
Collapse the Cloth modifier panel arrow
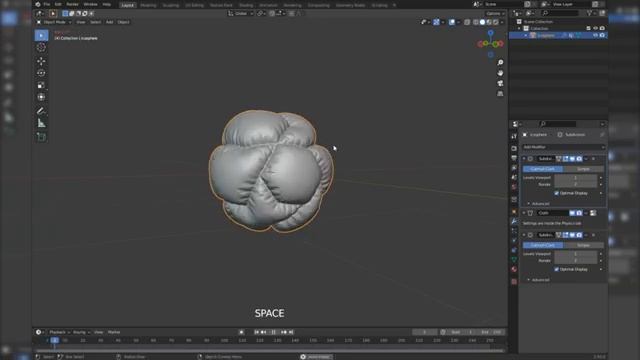524,213
